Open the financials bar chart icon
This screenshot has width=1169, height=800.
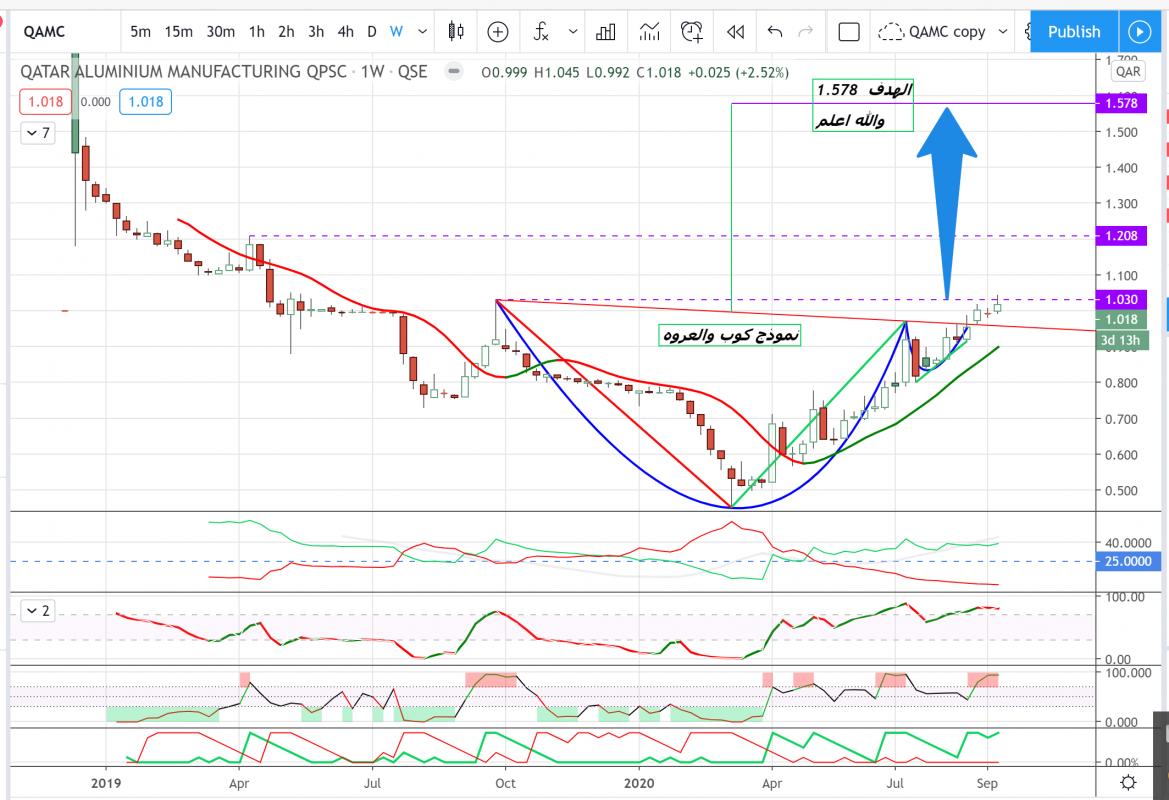pos(605,32)
